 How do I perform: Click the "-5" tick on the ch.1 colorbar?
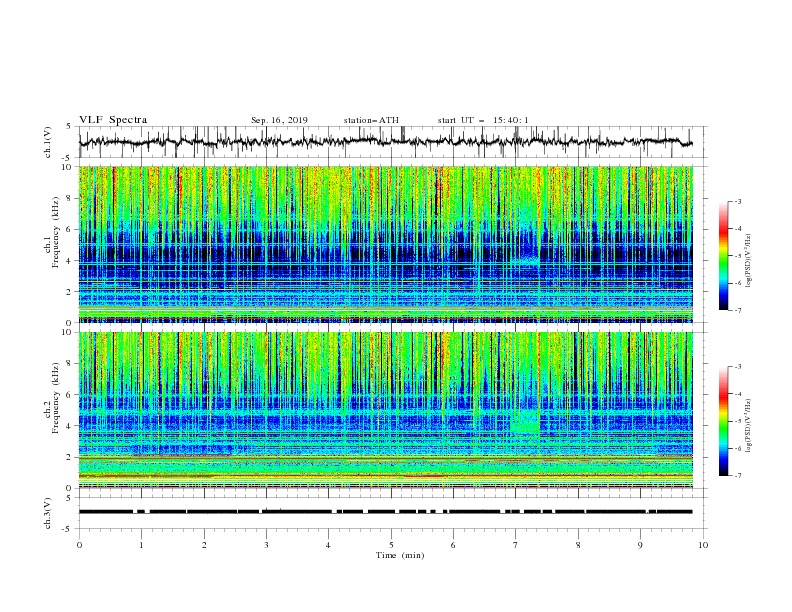point(737,256)
